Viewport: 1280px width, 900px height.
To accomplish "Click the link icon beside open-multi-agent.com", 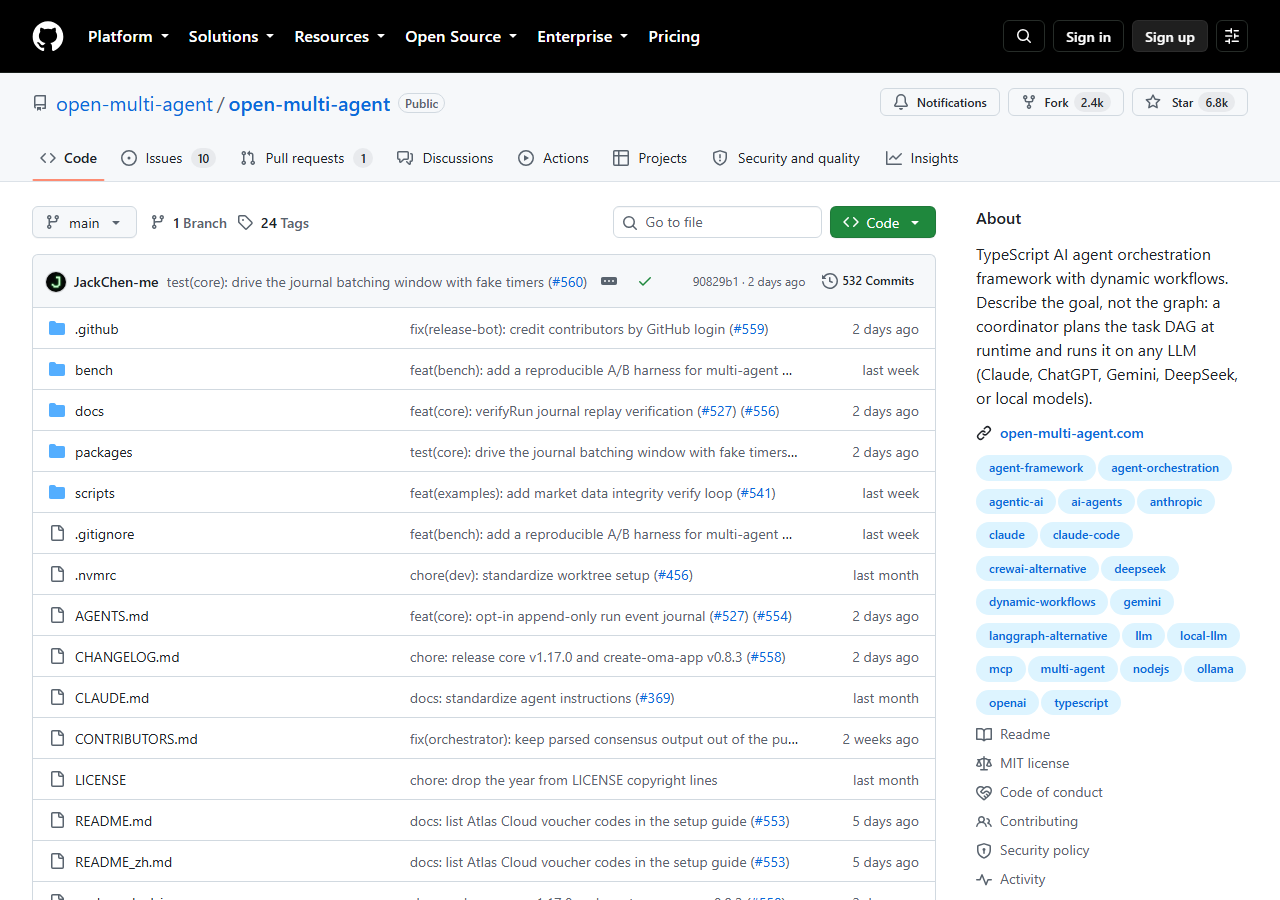I will pyautogui.click(x=984, y=433).
